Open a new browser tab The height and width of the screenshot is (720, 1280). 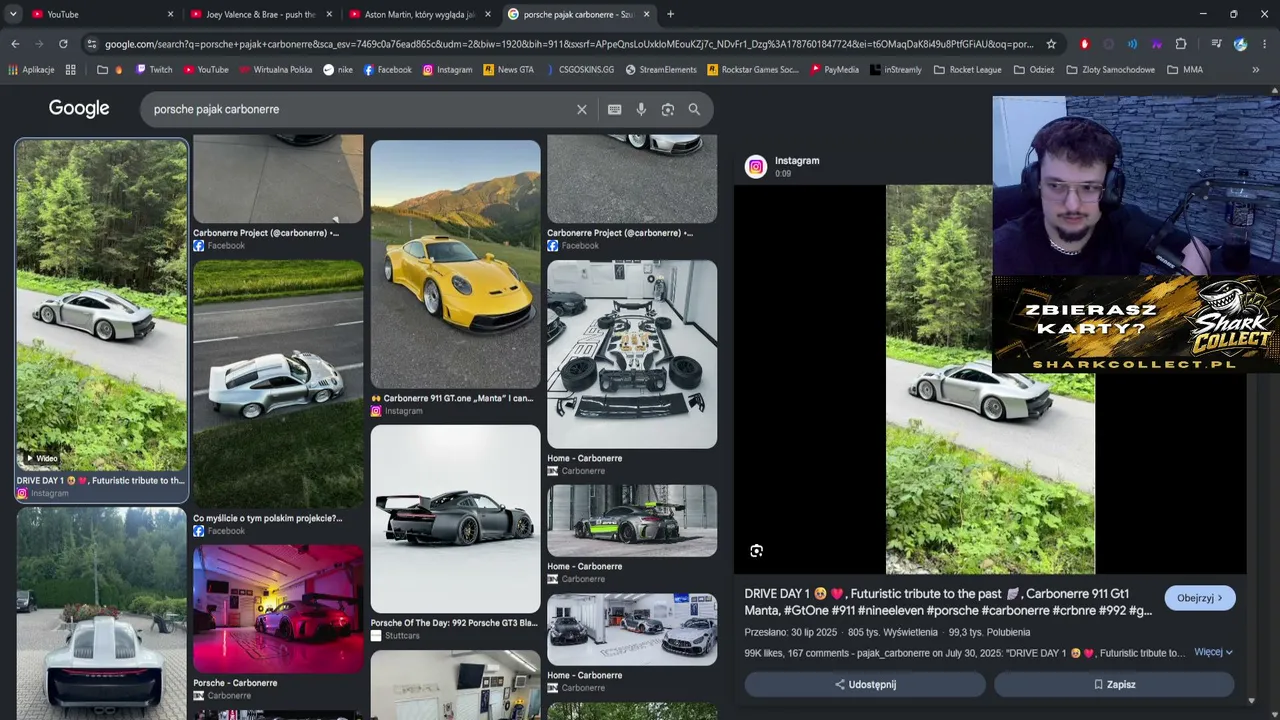pyautogui.click(x=670, y=14)
